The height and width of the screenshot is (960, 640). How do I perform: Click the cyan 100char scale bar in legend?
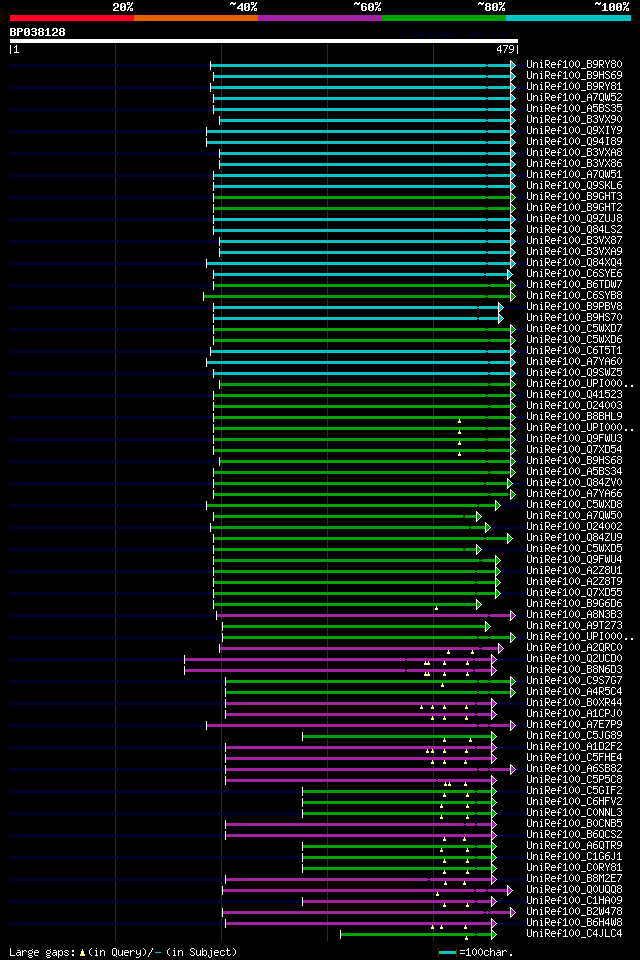point(448,952)
